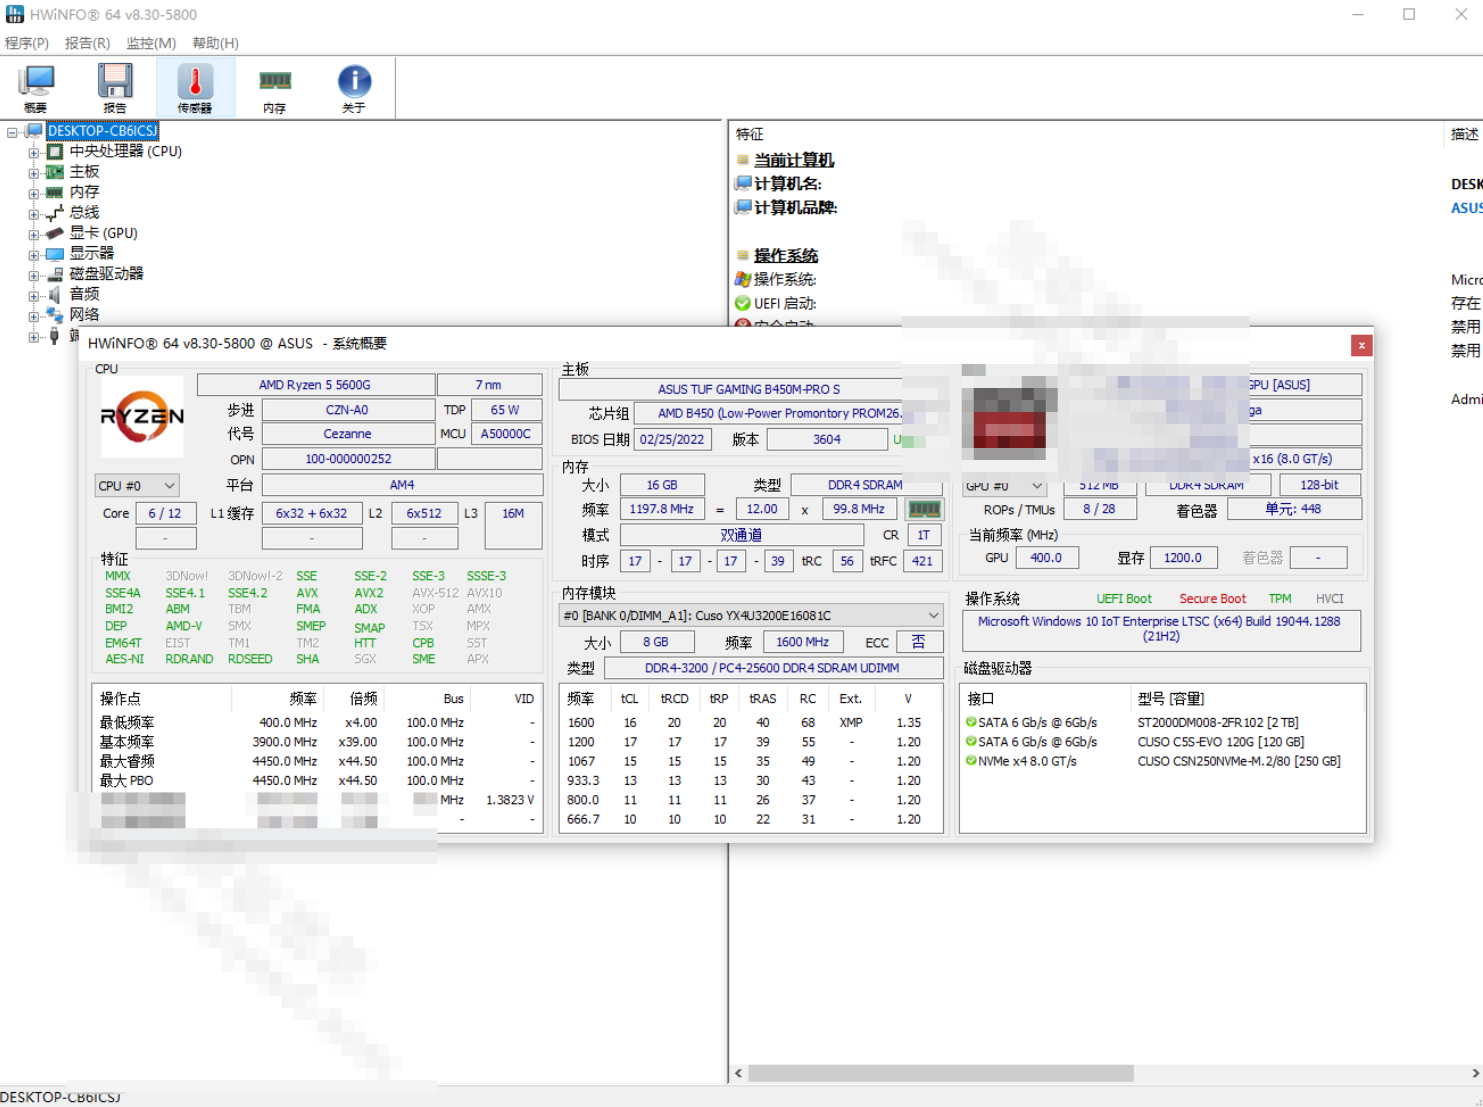
Task: Expand the 显示器 tree node
Action: pyautogui.click(x=34, y=254)
